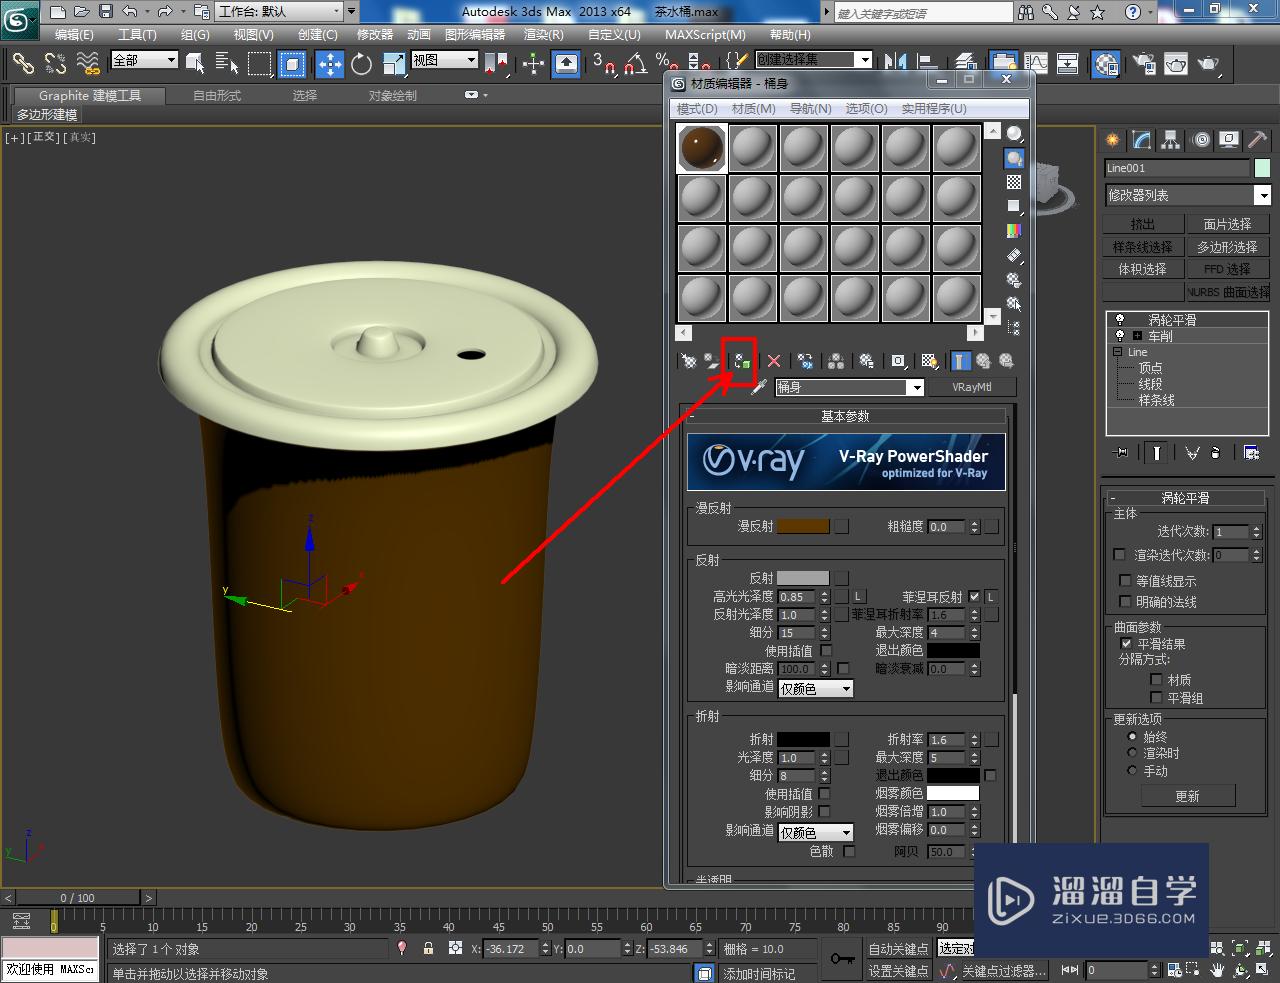Click the Select and Link chain icon

point(22,64)
